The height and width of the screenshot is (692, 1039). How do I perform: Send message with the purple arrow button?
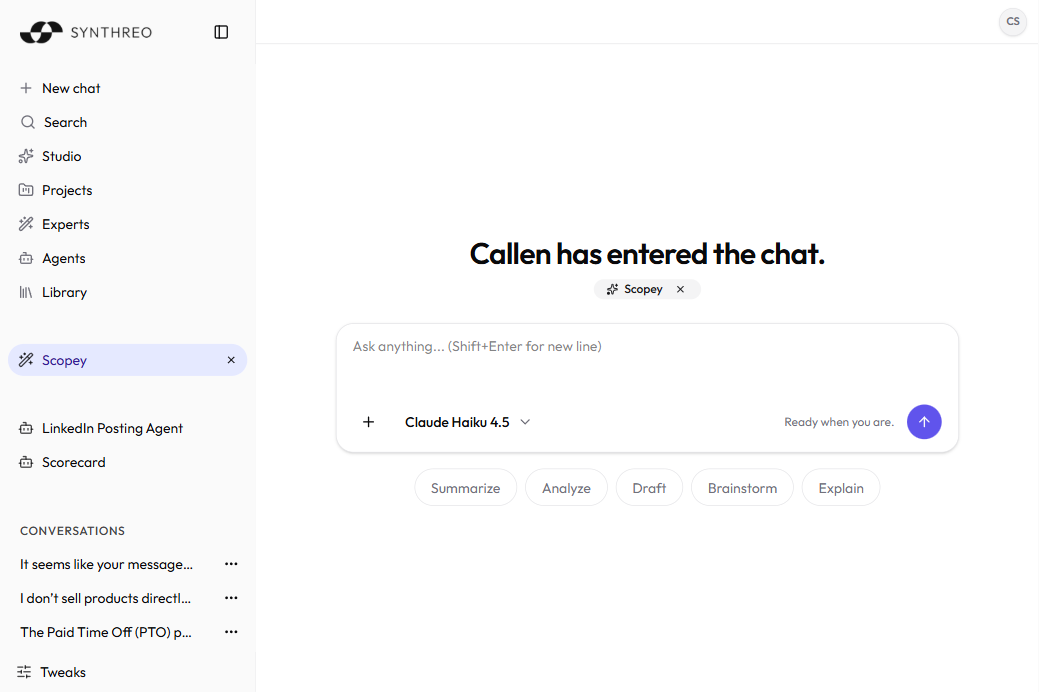pos(924,422)
